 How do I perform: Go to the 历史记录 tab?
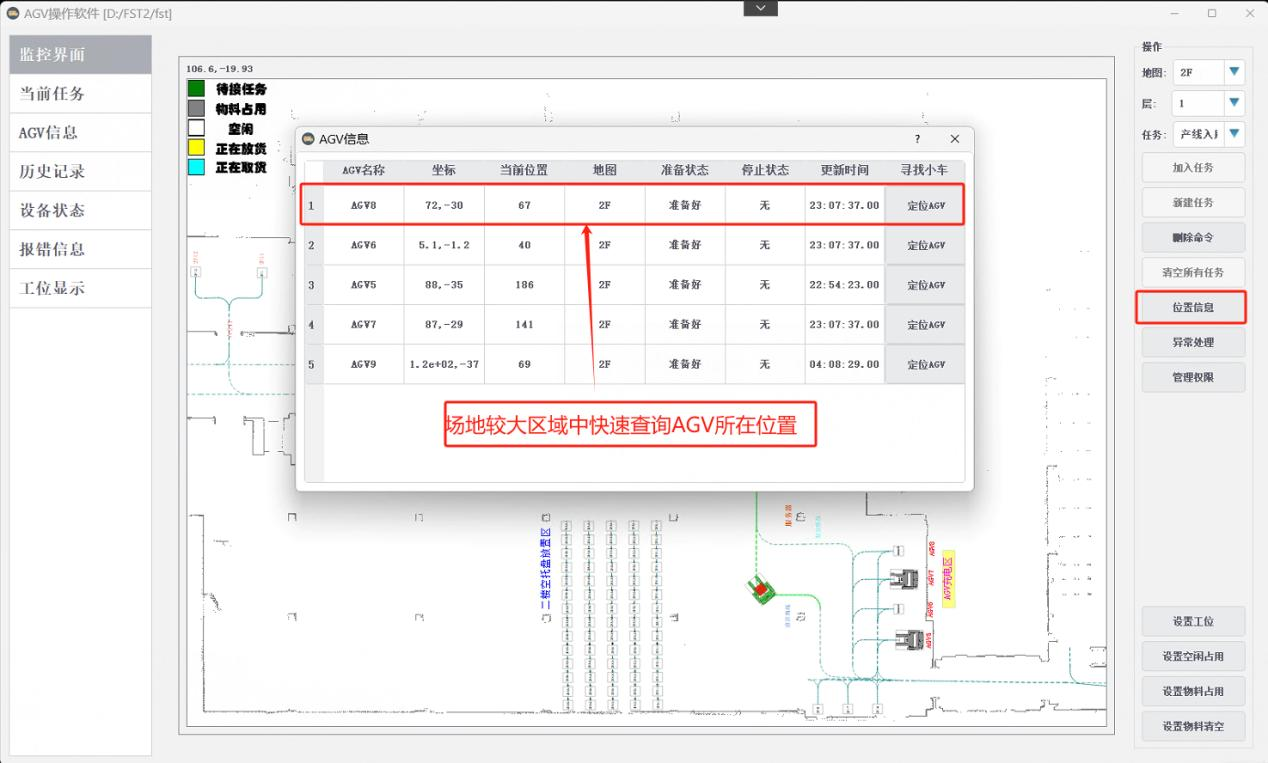[x=81, y=172]
